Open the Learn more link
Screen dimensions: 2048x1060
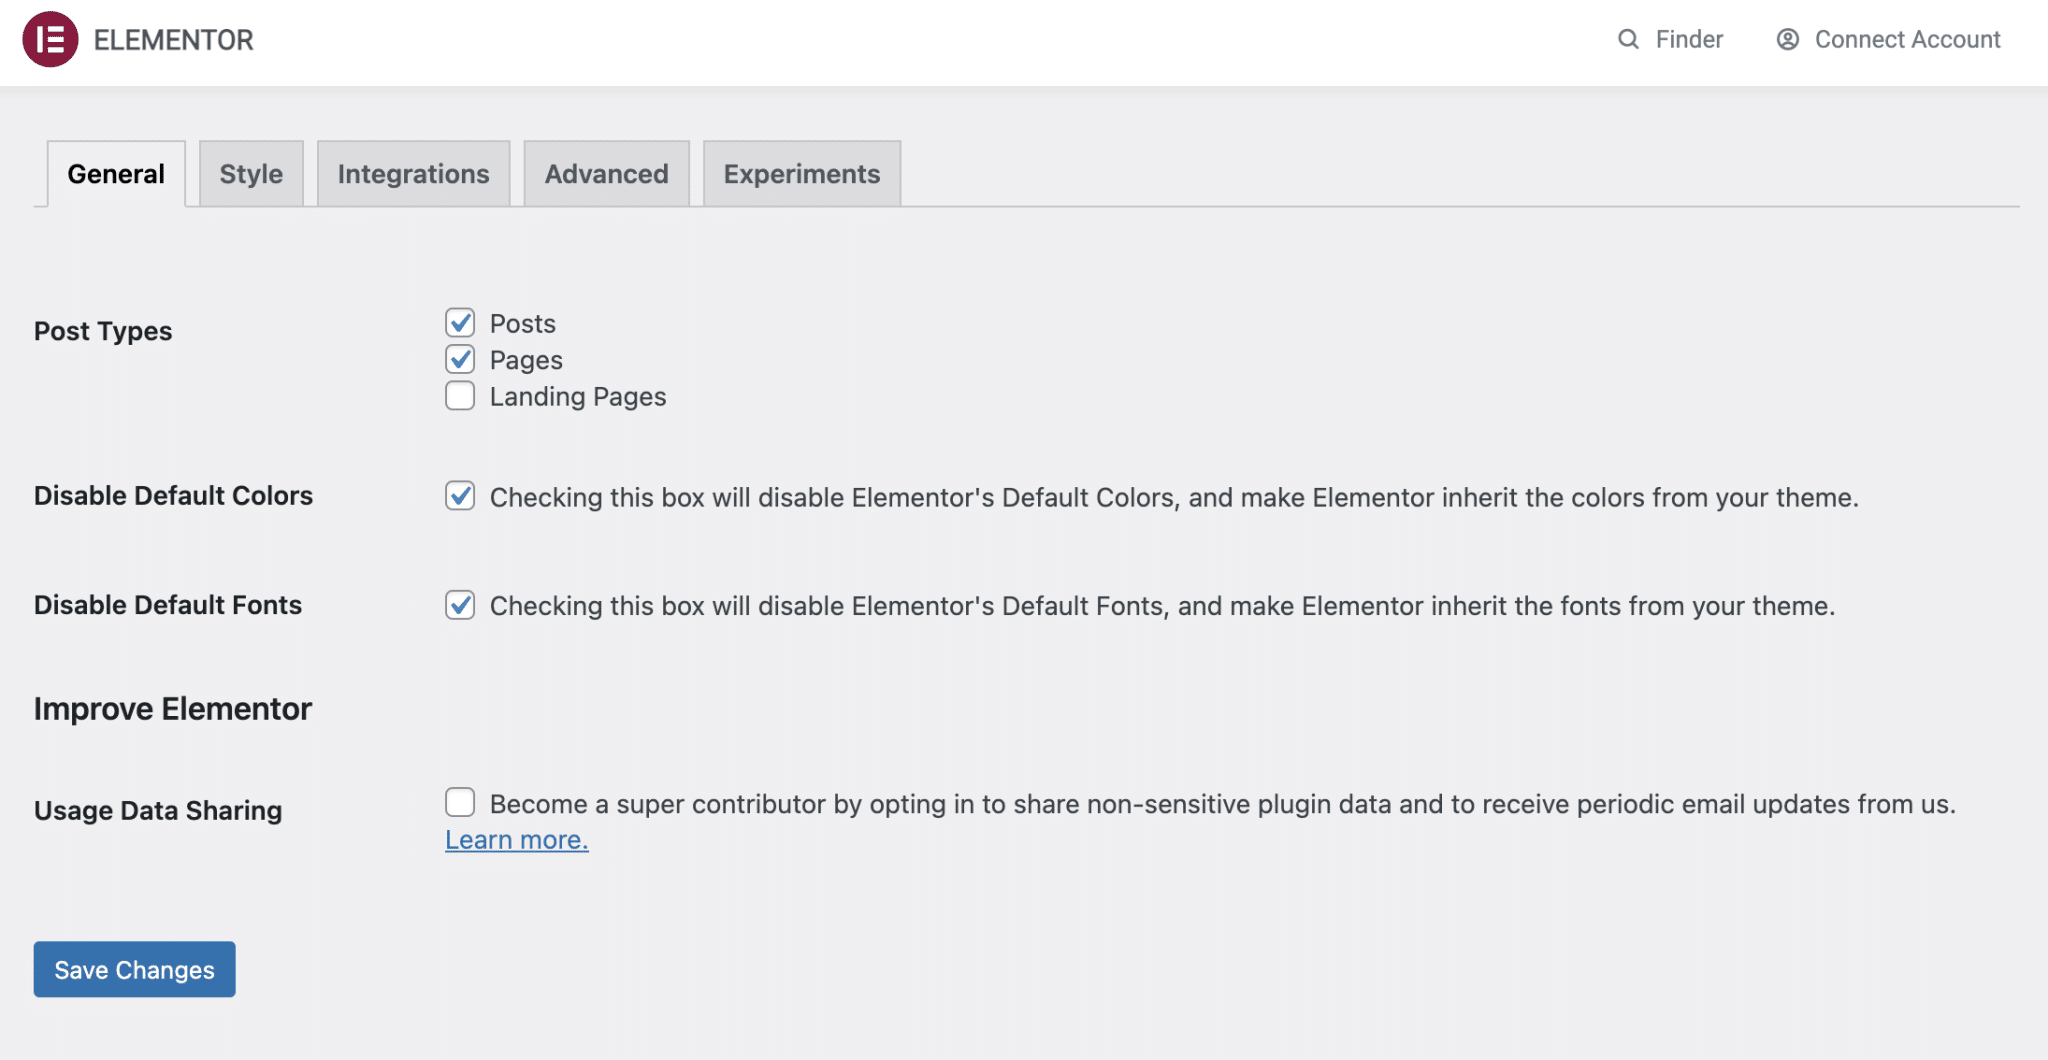(516, 839)
